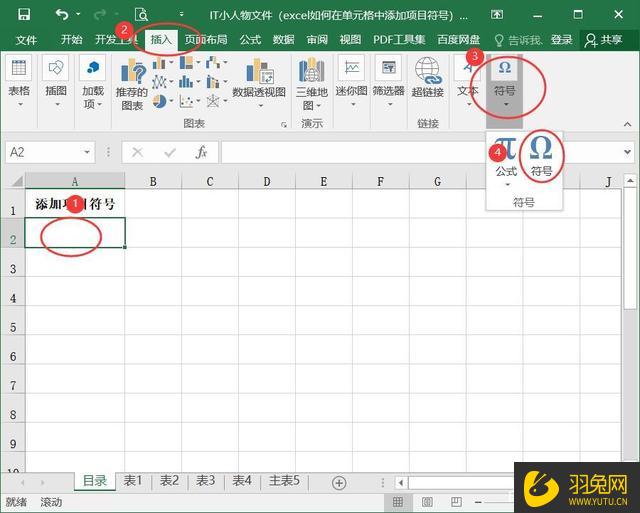Click the Ω 符号 symbol button
Screen dimensions: 640x513
[542, 157]
